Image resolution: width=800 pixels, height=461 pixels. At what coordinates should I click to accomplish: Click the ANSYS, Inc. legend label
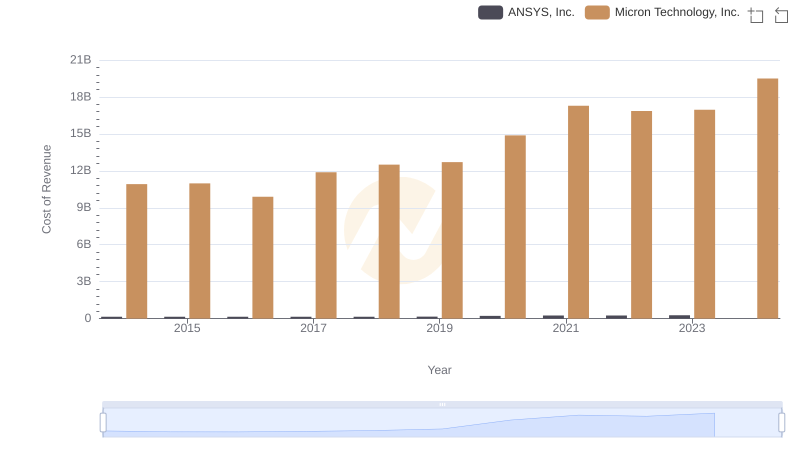pos(541,13)
